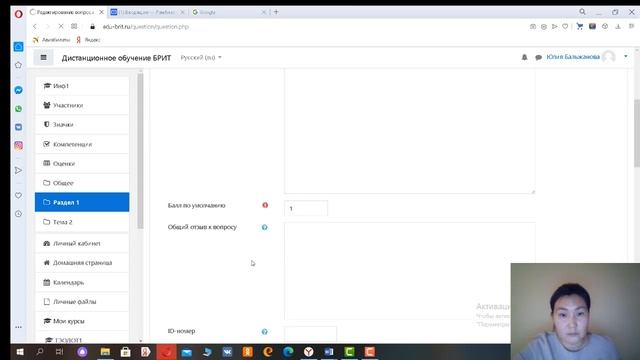Open Значки in the navigation
This screenshot has height=360, width=640.
click(x=82, y=124)
